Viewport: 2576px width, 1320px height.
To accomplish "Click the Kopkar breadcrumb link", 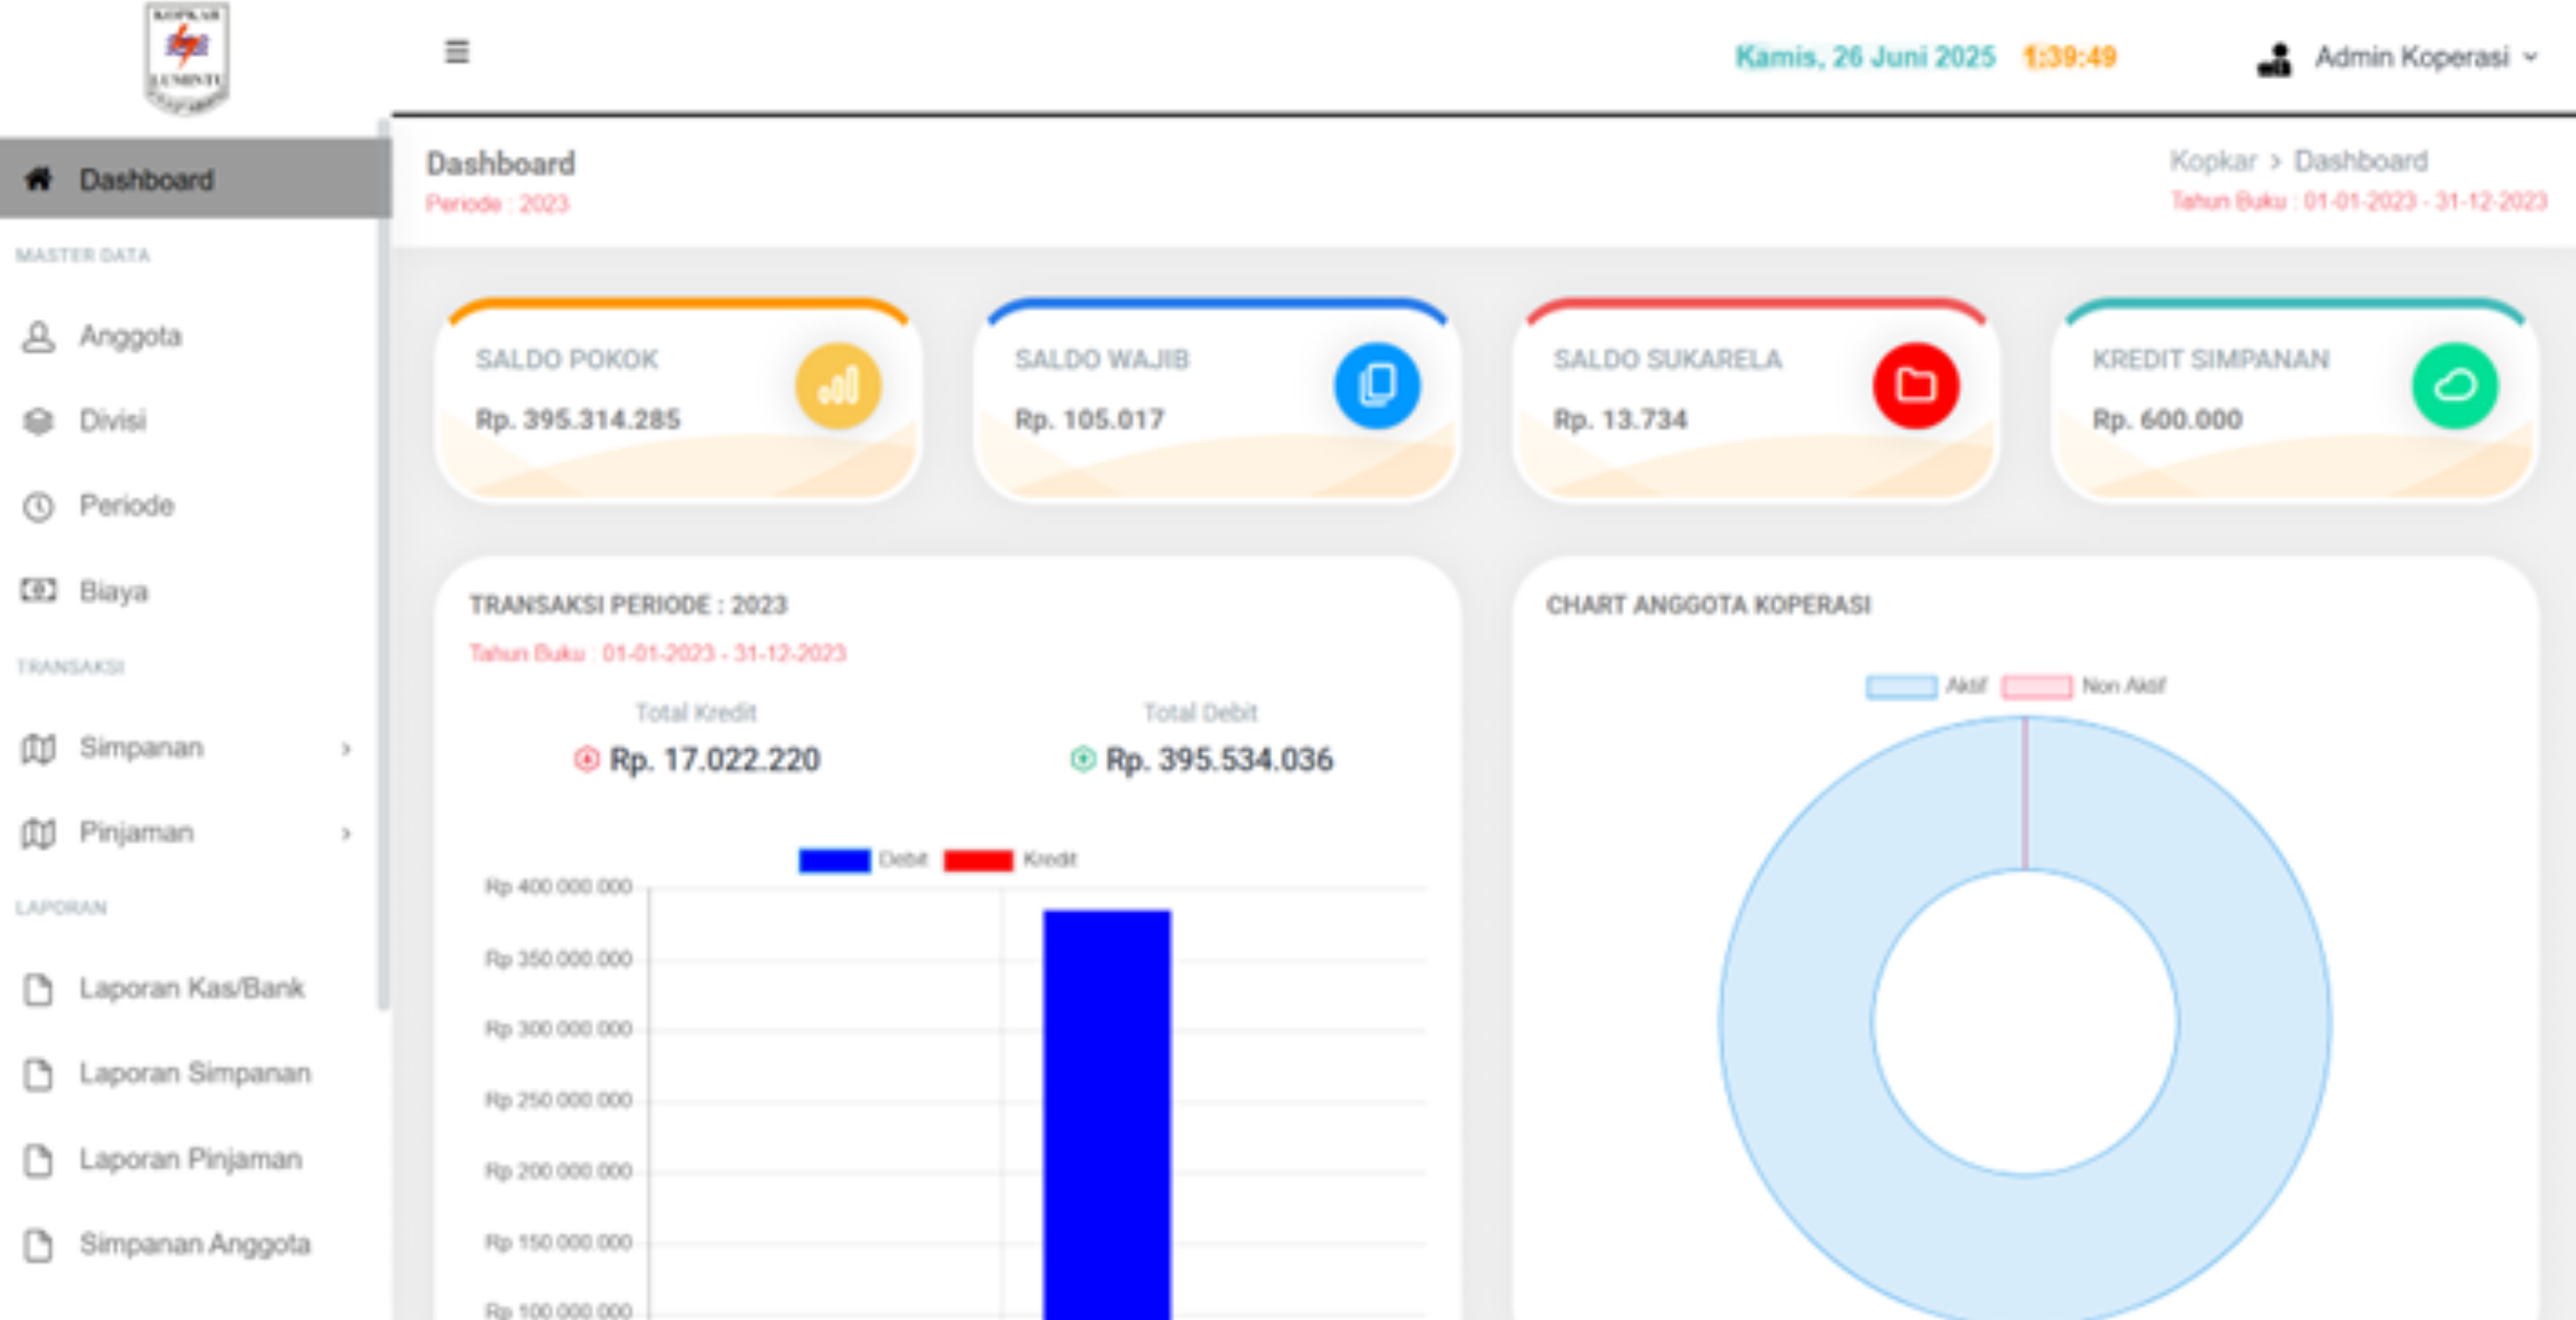I will click(x=2213, y=161).
